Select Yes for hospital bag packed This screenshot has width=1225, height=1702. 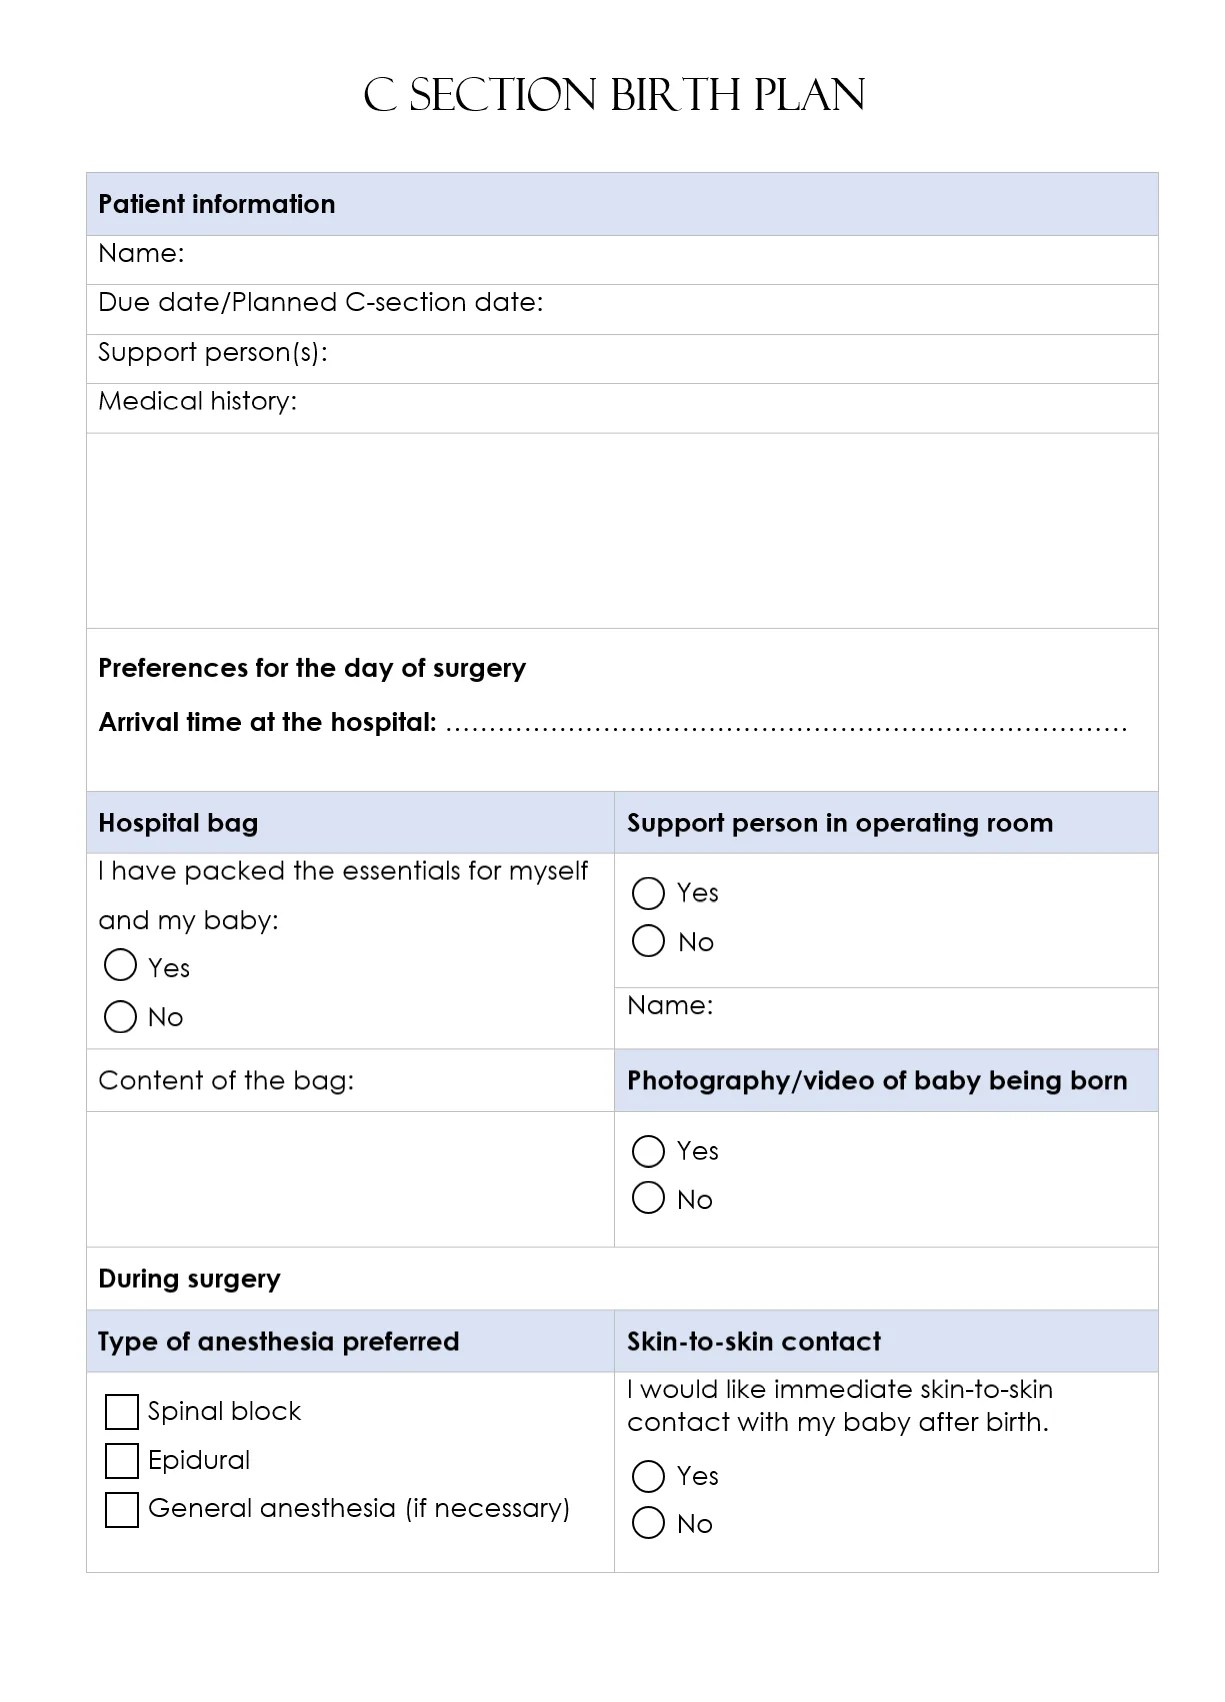coord(120,965)
